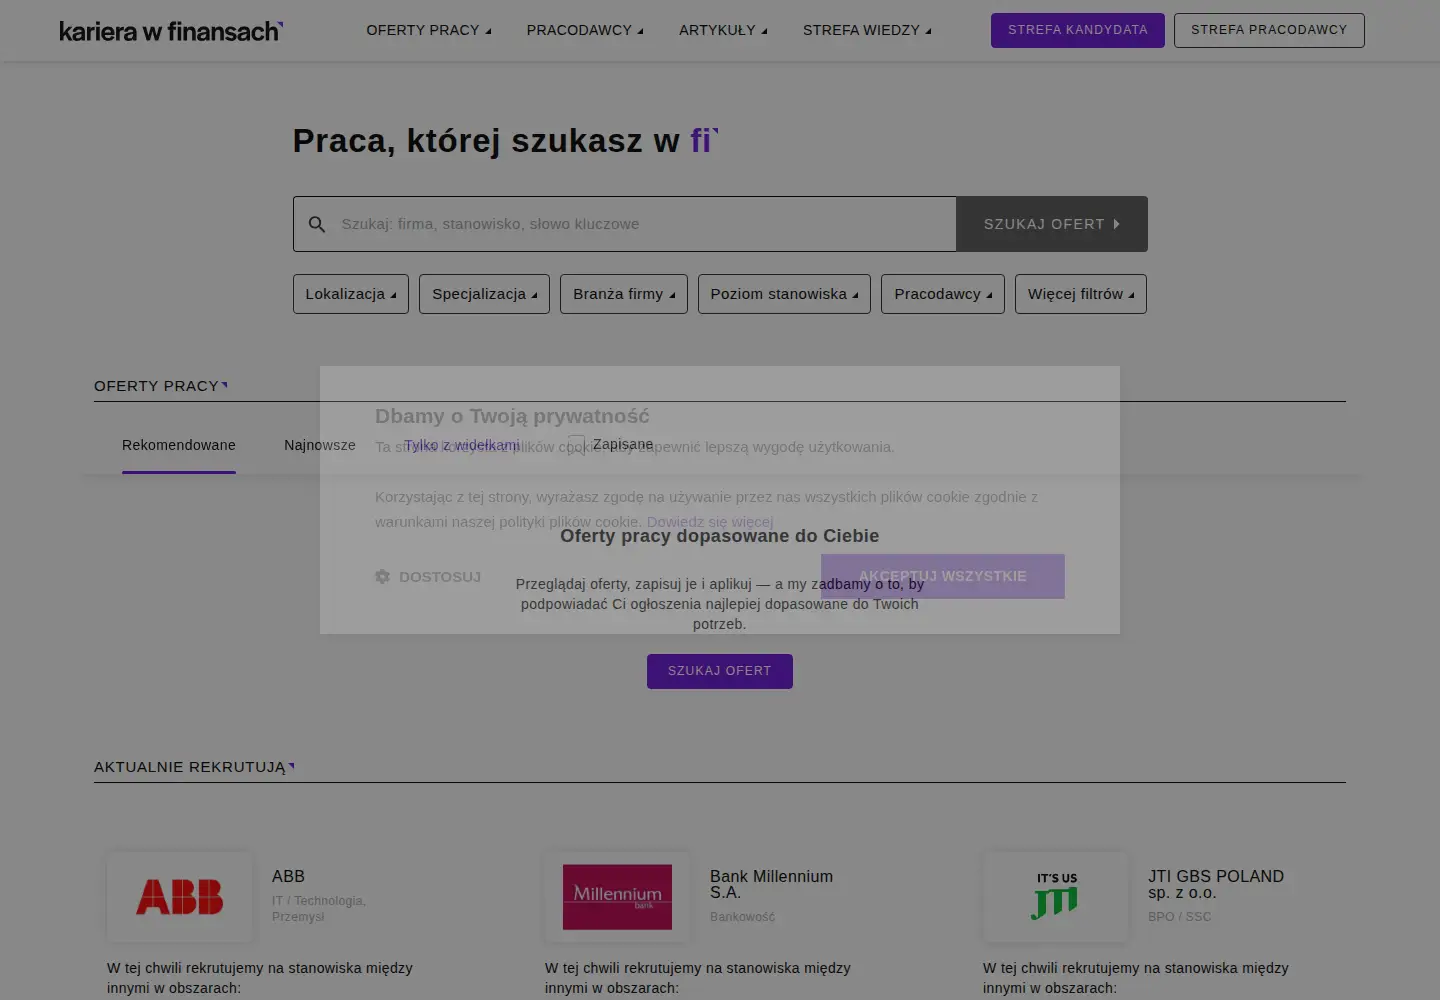
Task: Tick the Zapisane checkbox
Action: tap(576, 445)
